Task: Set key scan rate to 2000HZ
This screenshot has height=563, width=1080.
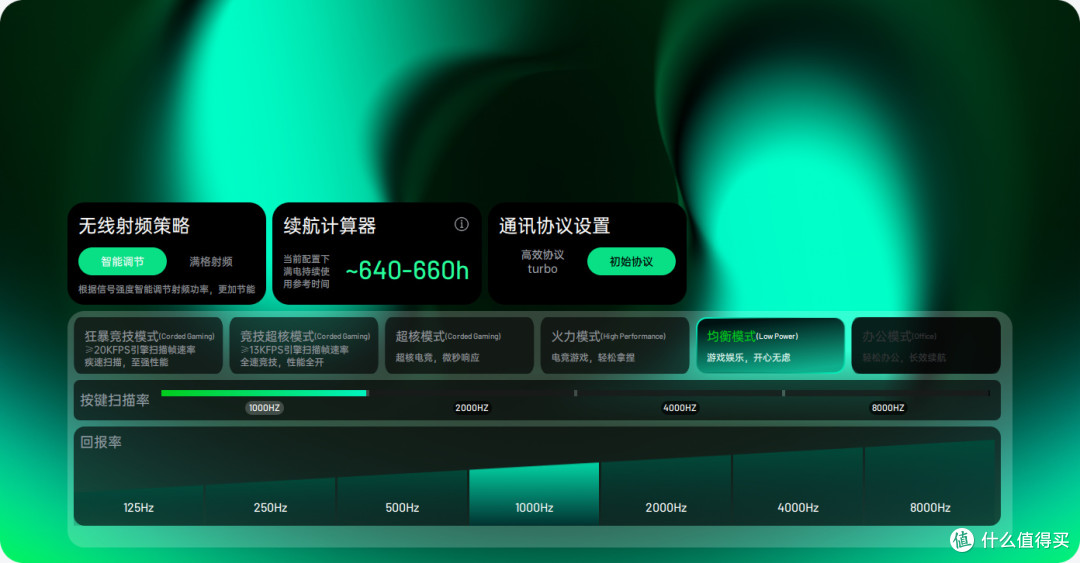Action: (472, 407)
